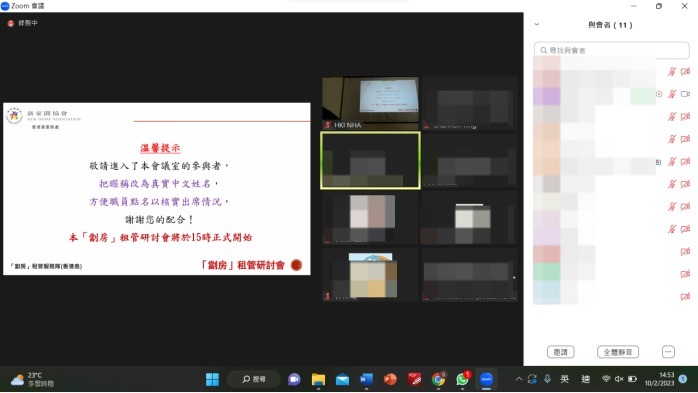698x393 pixels.
Task: Select the yellow-highlighted active speaker tile
Action: [x=370, y=161]
